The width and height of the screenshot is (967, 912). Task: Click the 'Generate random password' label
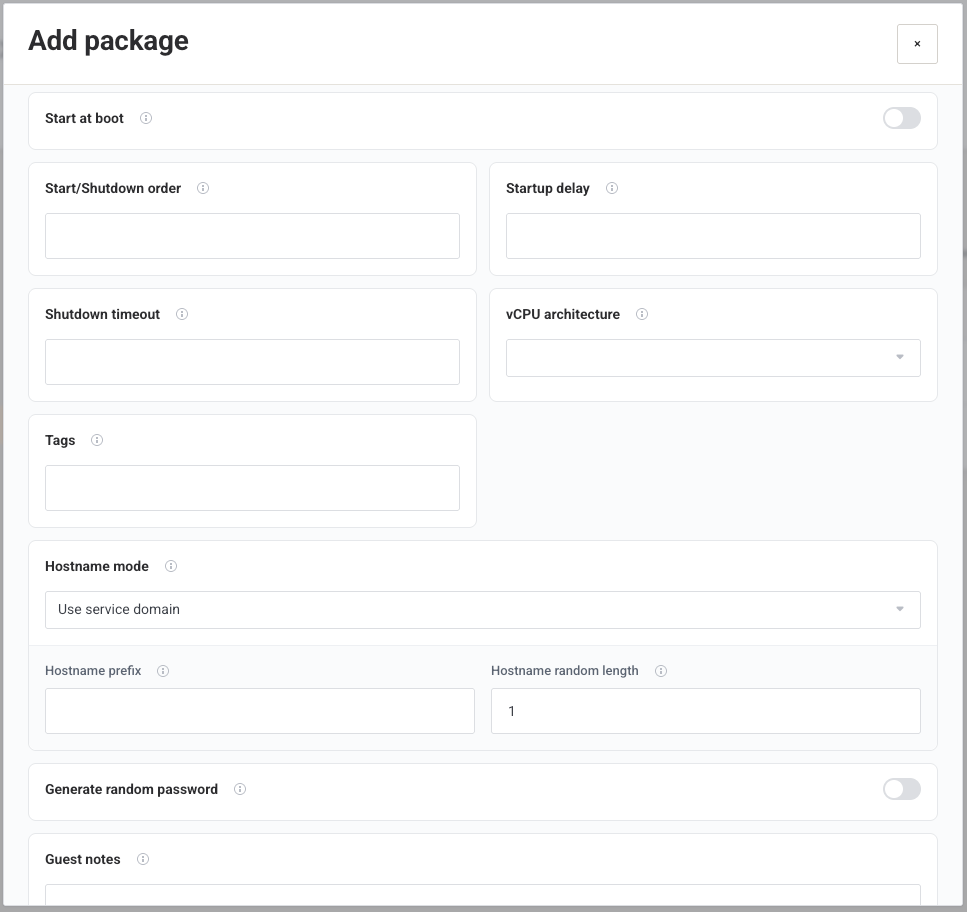pyautogui.click(x=131, y=789)
